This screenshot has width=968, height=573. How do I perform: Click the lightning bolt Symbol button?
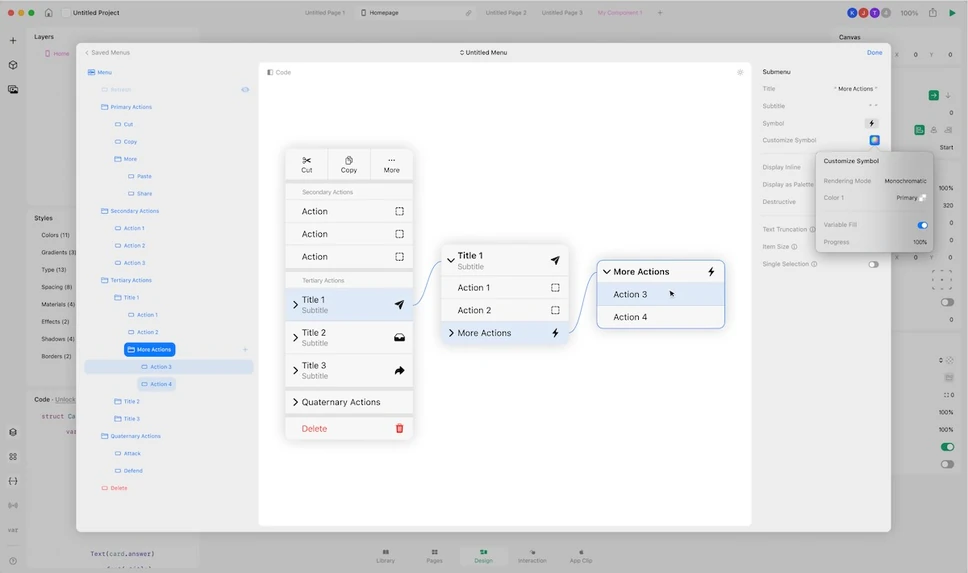coord(872,123)
